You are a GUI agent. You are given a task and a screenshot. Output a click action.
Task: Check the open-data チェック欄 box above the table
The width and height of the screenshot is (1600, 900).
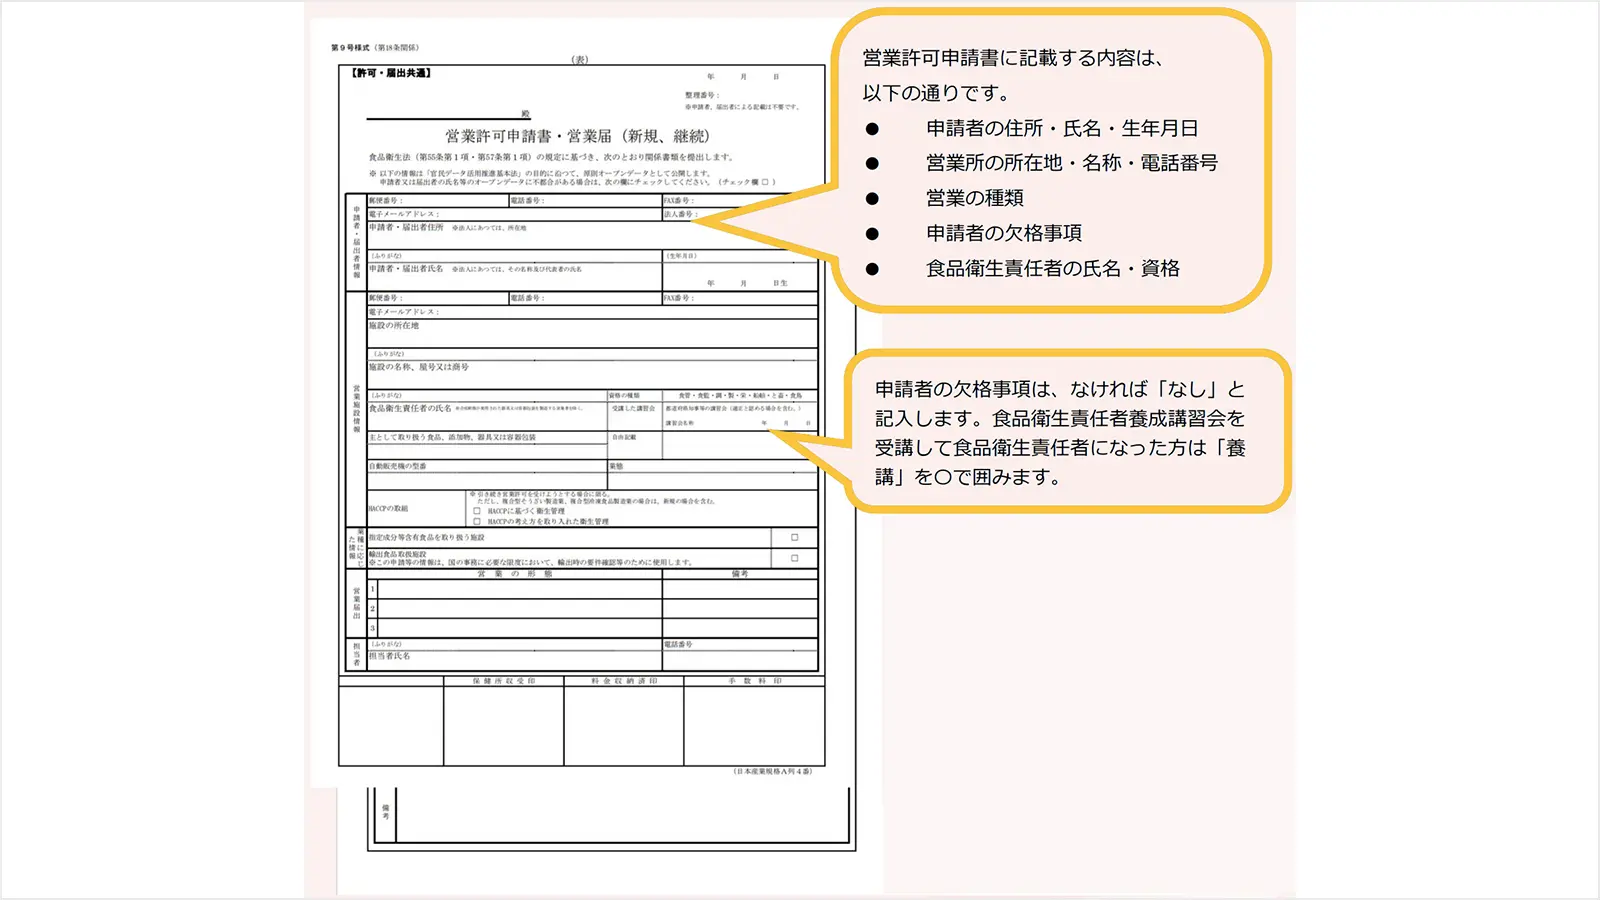coord(765,182)
